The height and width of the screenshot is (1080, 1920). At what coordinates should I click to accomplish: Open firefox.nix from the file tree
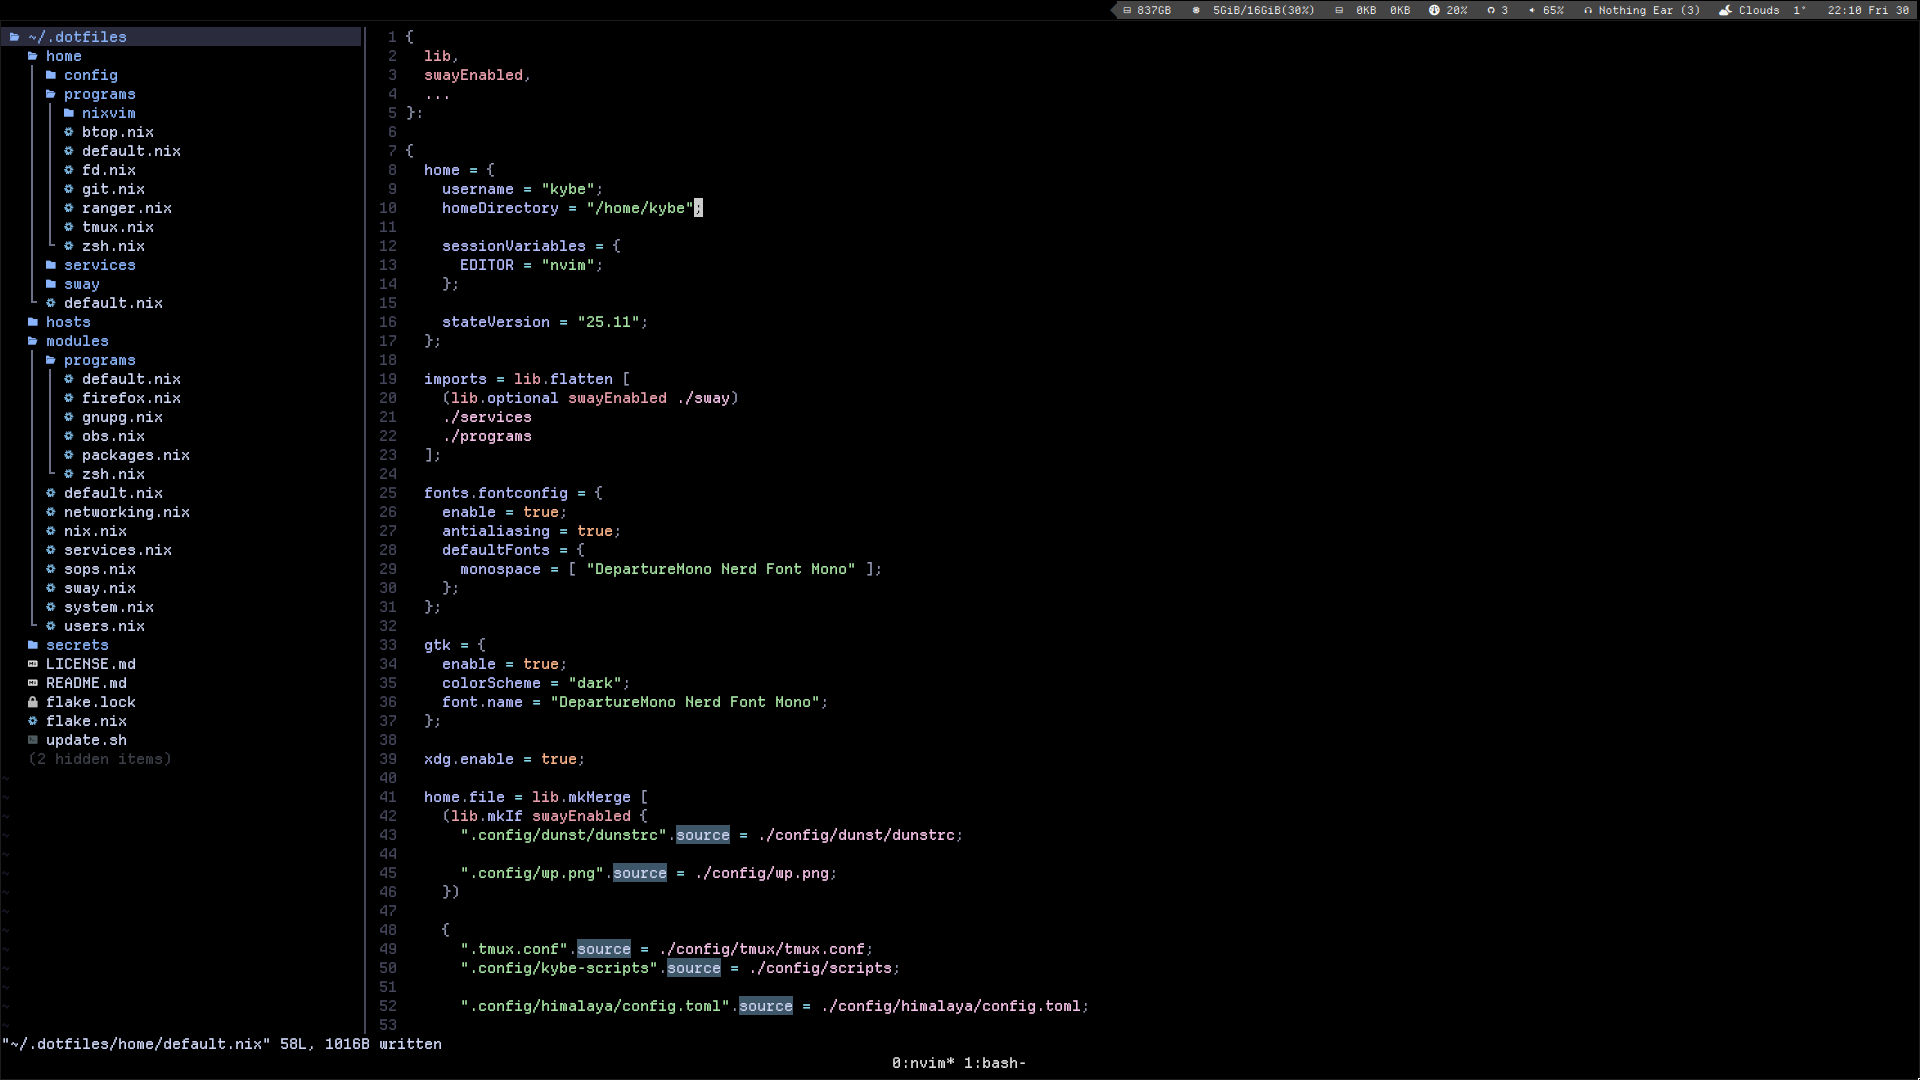[131, 398]
